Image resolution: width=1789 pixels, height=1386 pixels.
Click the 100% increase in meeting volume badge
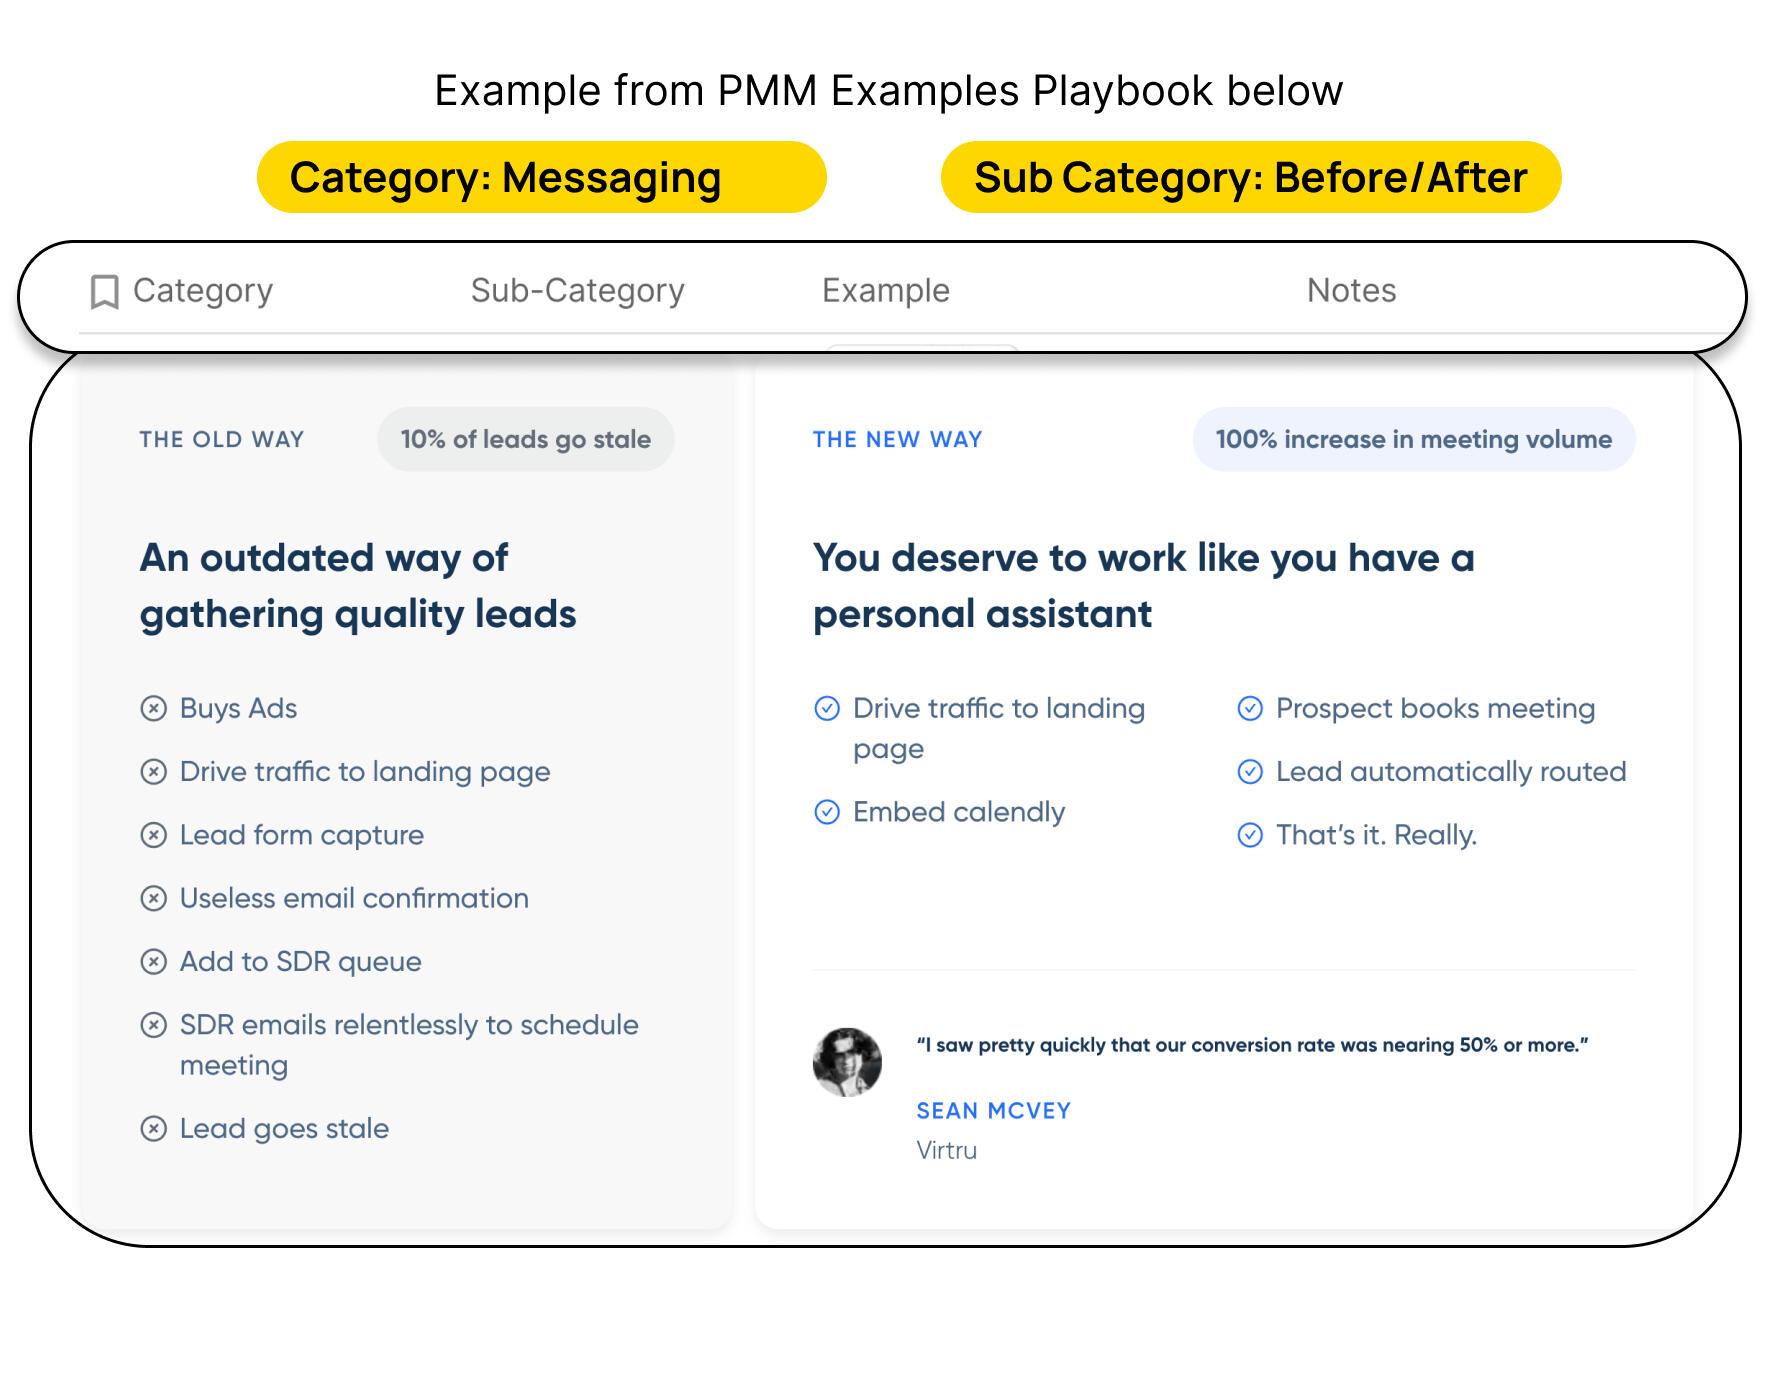[1413, 440]
